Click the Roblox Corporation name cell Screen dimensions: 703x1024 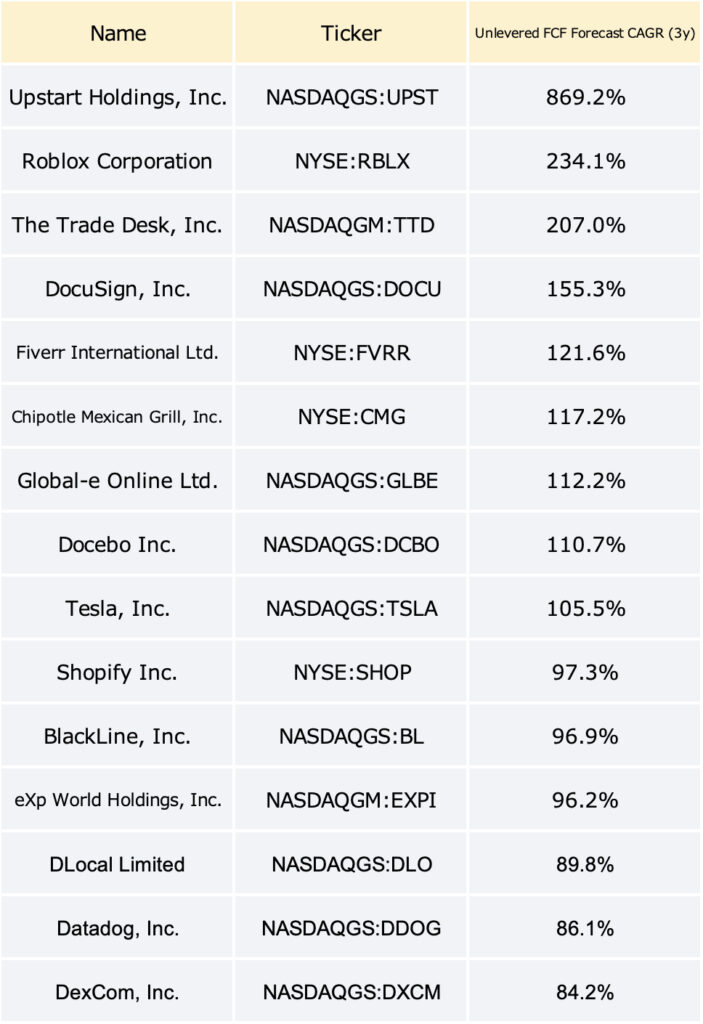117,161
